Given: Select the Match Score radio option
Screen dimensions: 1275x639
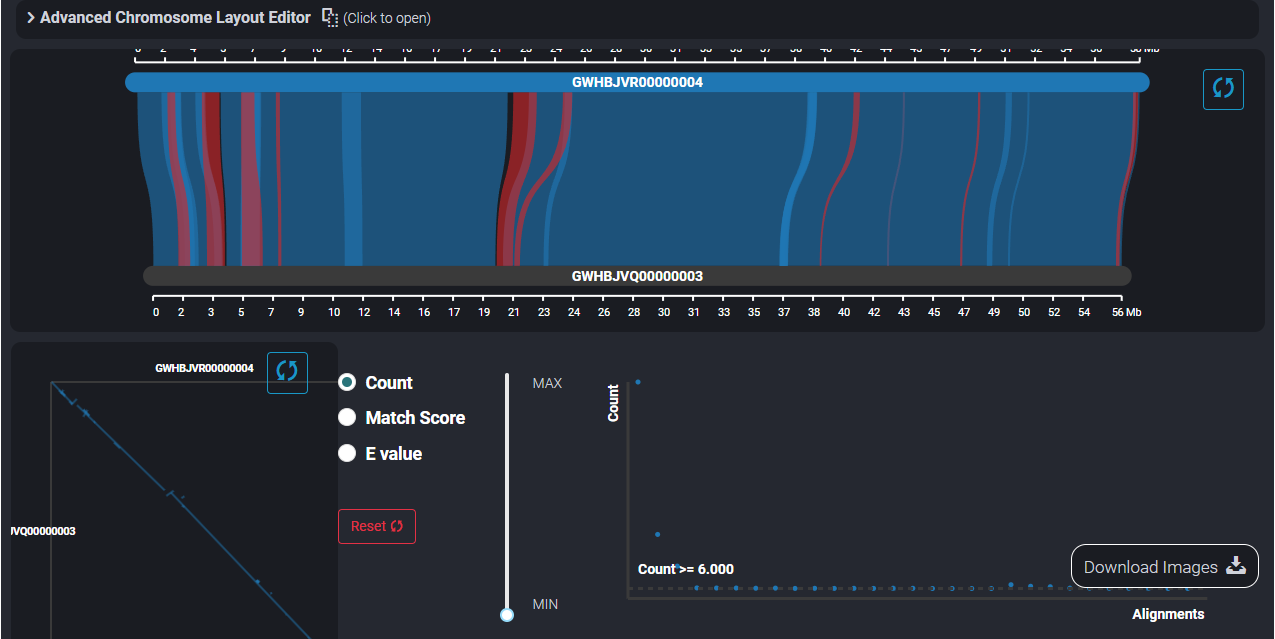Looking at the screenshot, I should pyautogui.click(x=347, y=417).
